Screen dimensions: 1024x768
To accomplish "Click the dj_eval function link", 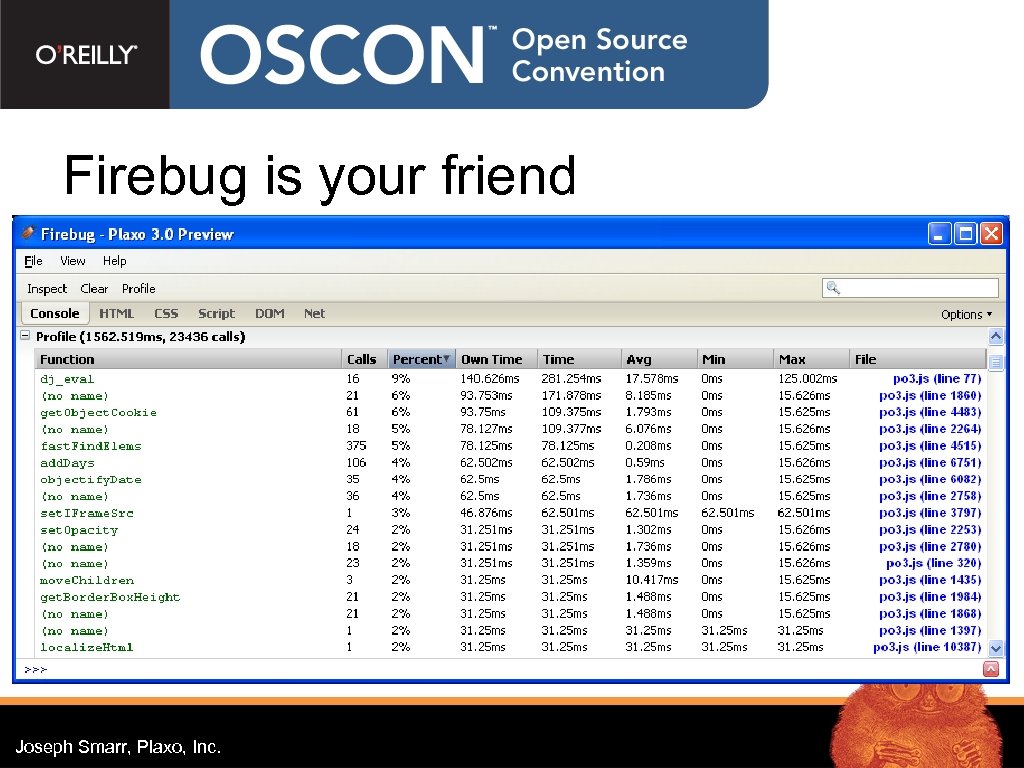I will [68, 378].
